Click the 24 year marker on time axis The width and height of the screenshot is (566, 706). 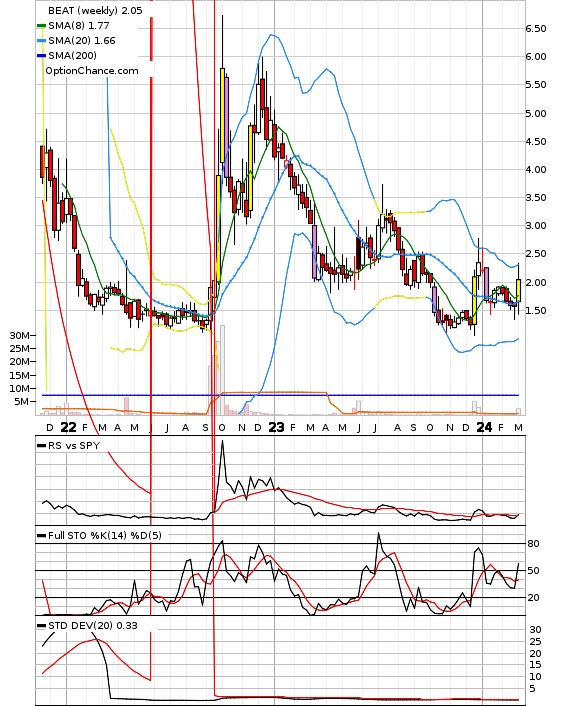tap(484, 427)
